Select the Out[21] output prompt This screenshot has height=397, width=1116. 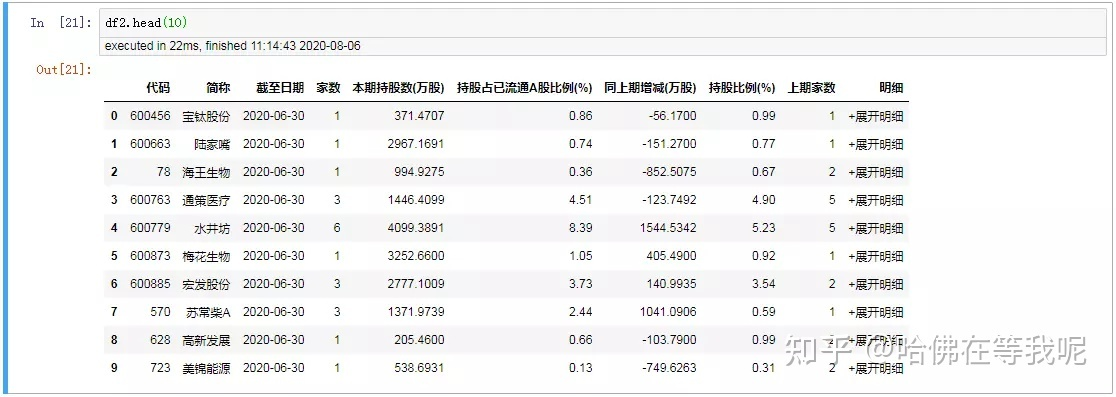65,70
